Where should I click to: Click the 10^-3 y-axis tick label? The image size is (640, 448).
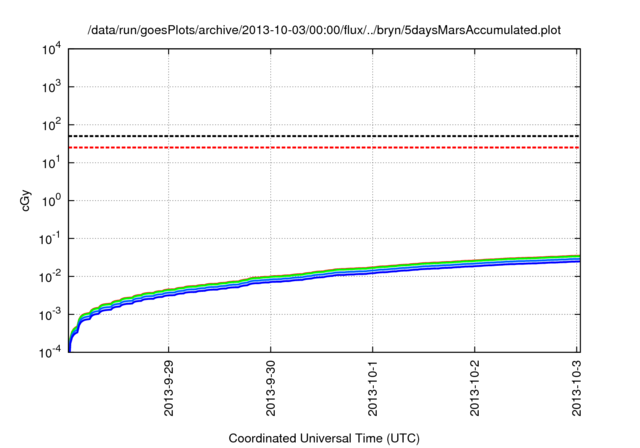[x=49, y=315]
